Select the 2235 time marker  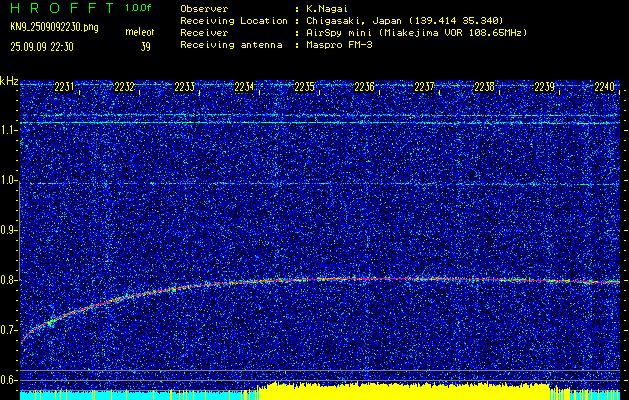[304, 87]
